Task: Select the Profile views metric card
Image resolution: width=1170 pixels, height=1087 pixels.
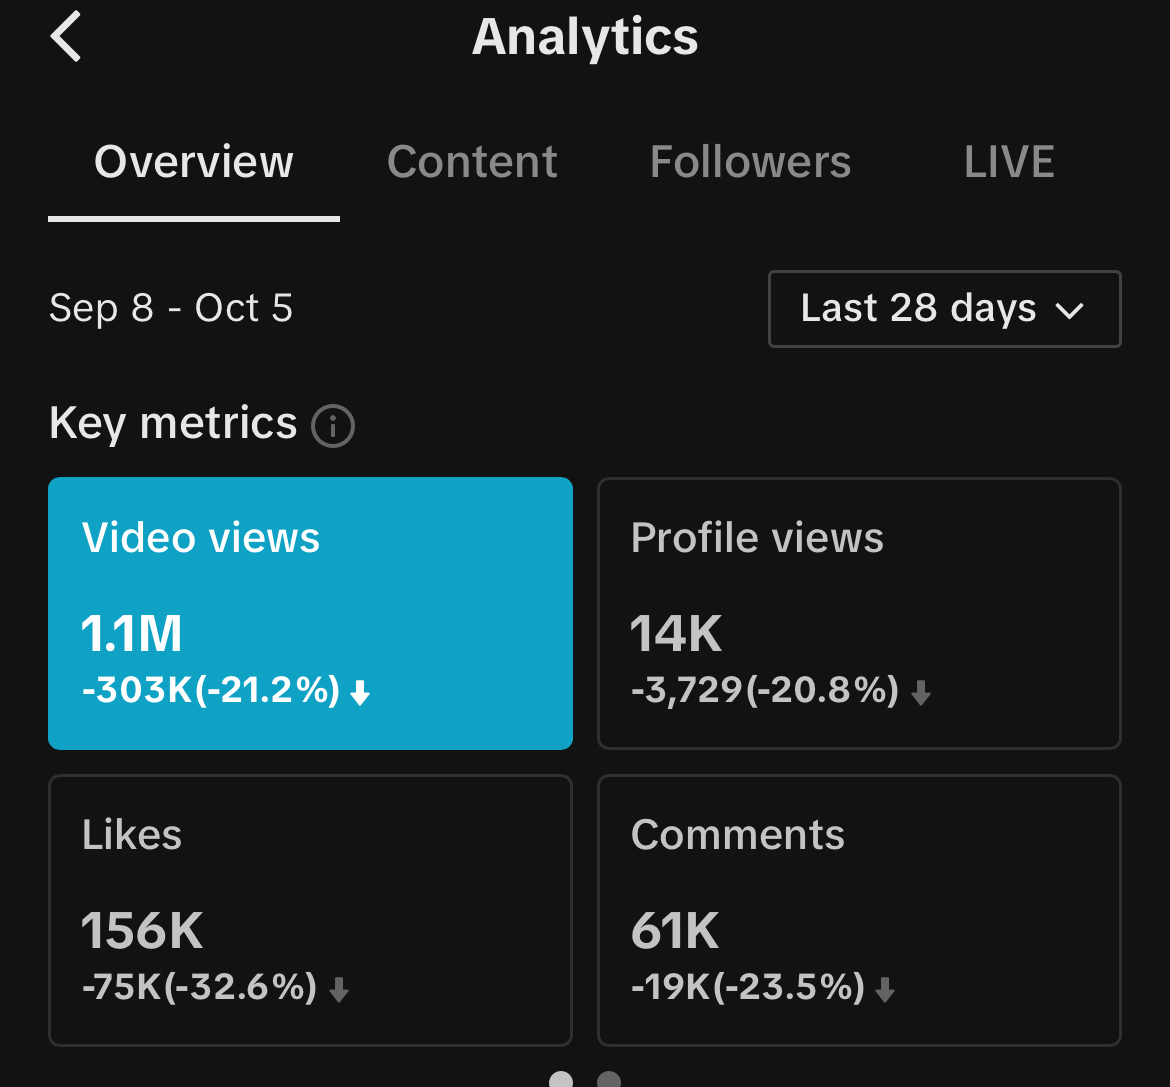Action: [859, 613]
